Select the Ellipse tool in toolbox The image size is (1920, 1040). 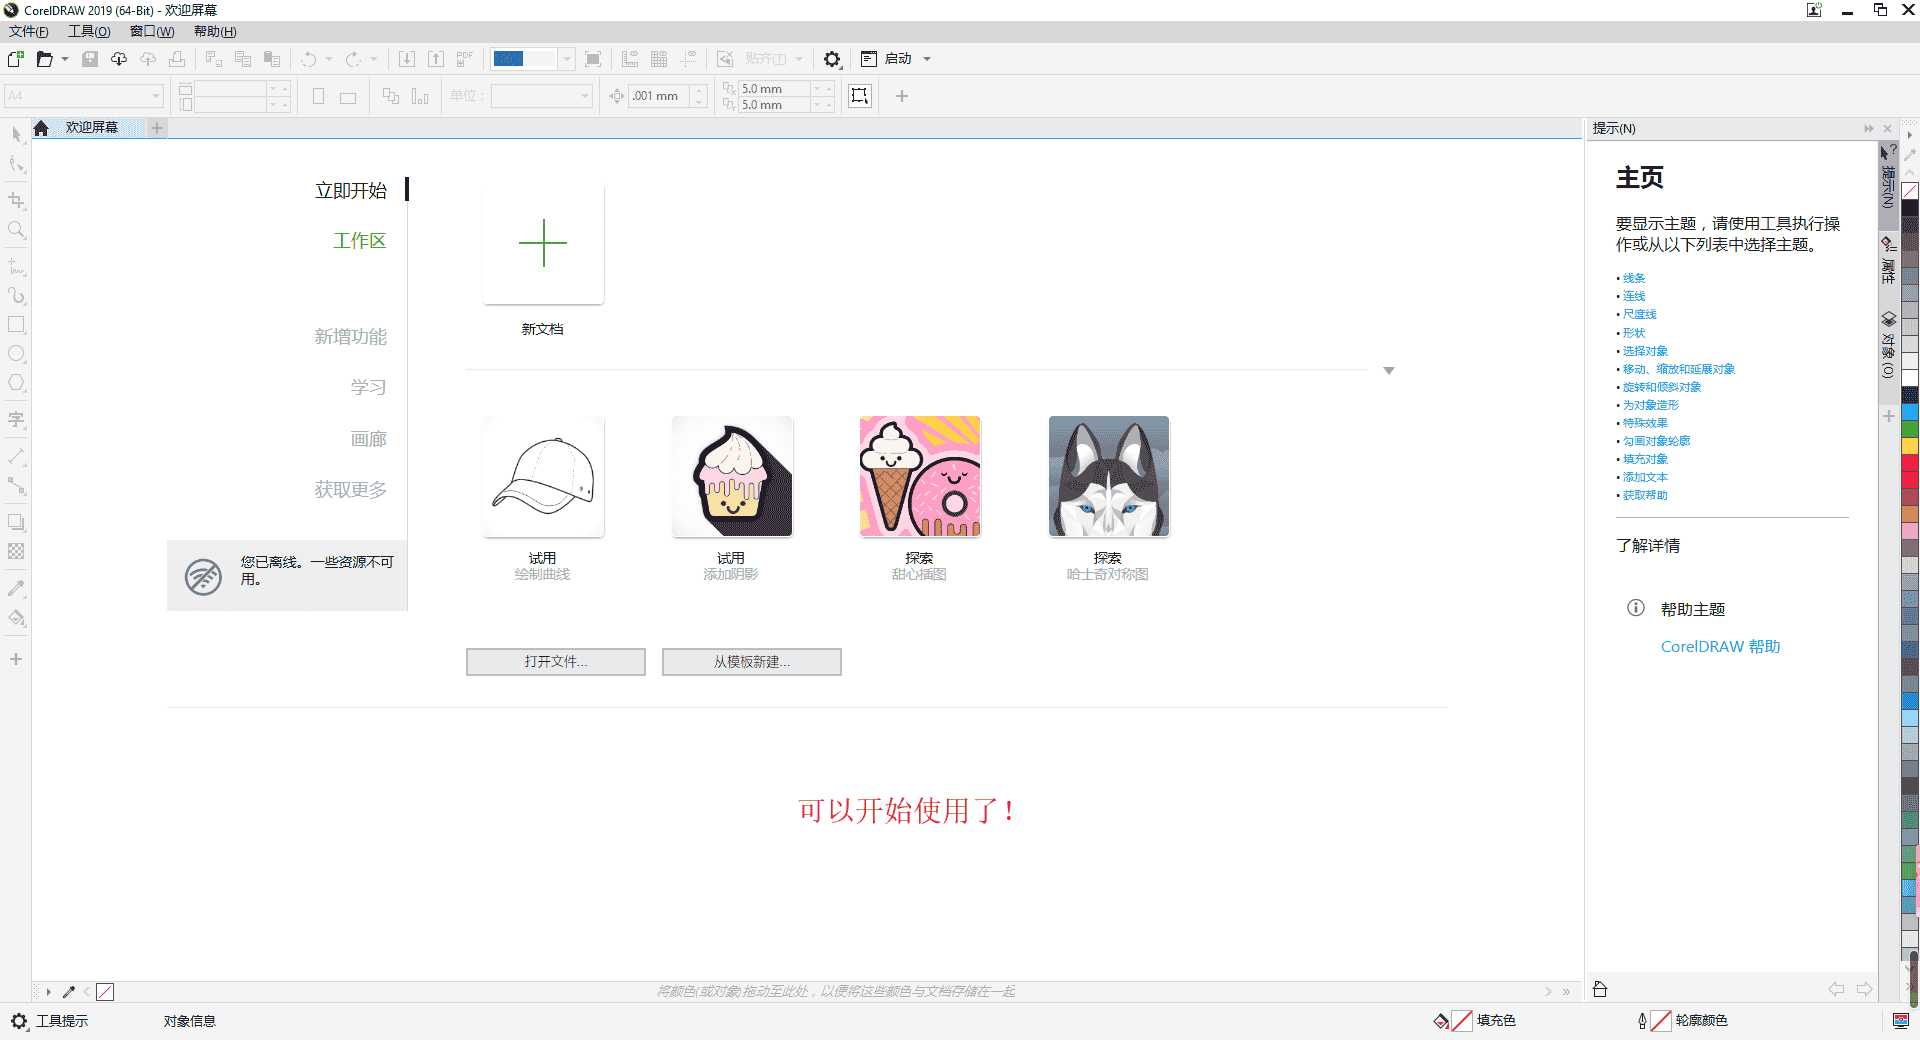[x=16, y=354]
